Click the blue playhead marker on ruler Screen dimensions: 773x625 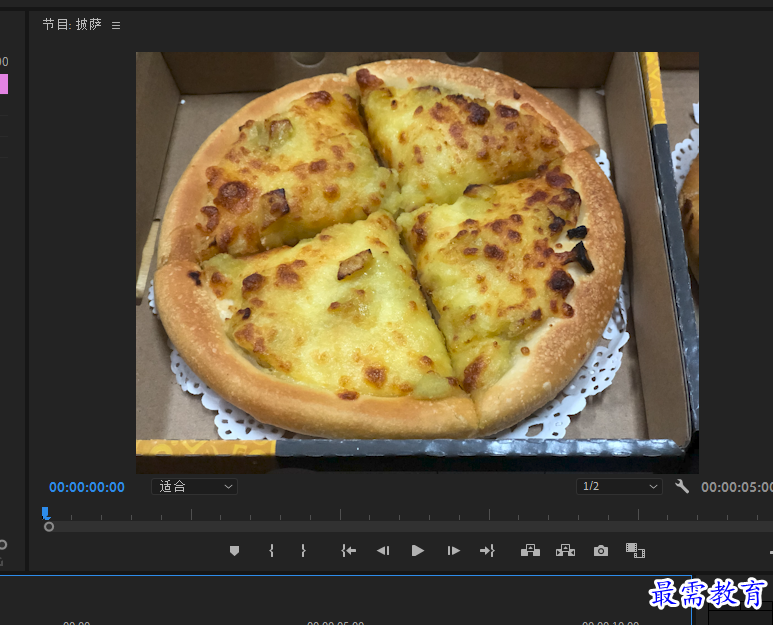(x=45, y=514)
